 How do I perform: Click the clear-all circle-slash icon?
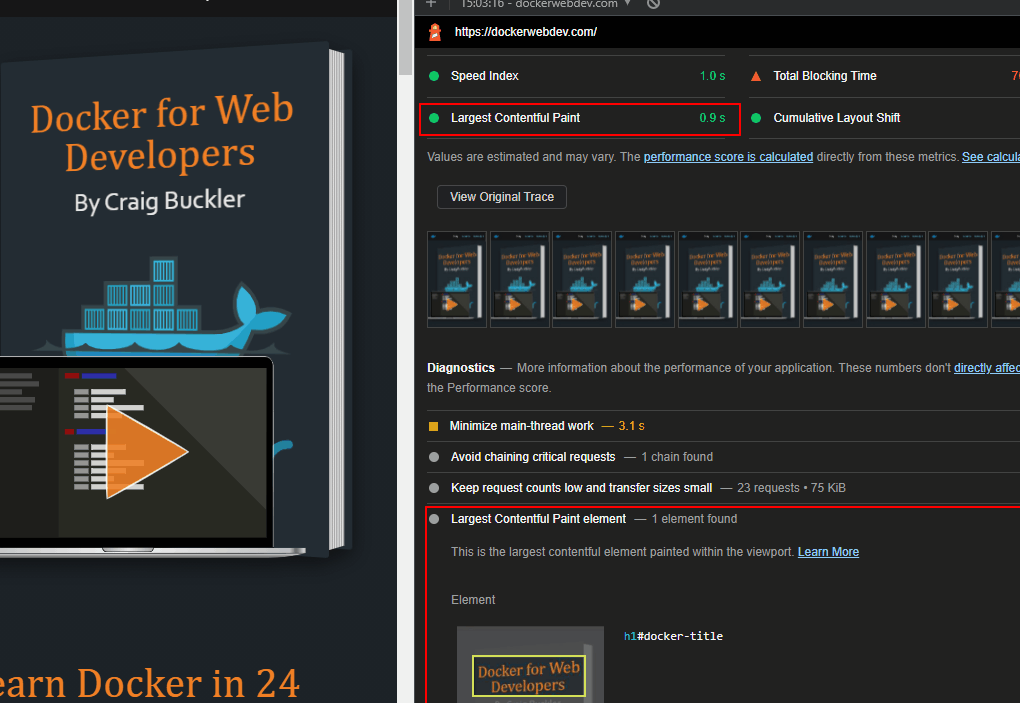tap(653, 3)
